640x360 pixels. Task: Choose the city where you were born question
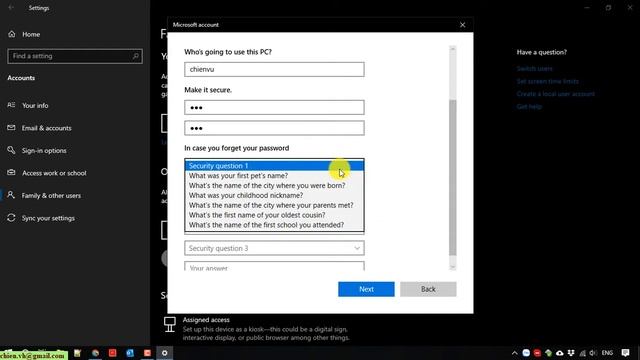[x=274, y=185]
